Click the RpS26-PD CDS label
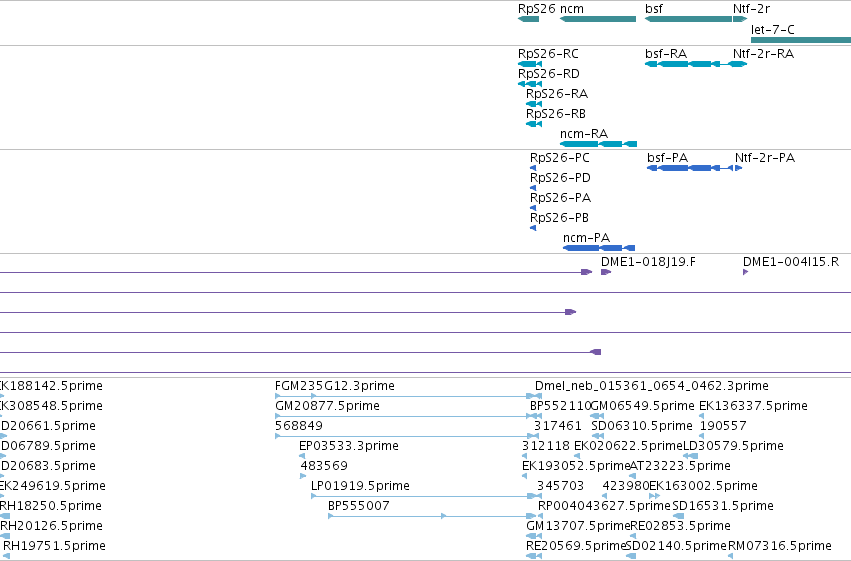 560,178
